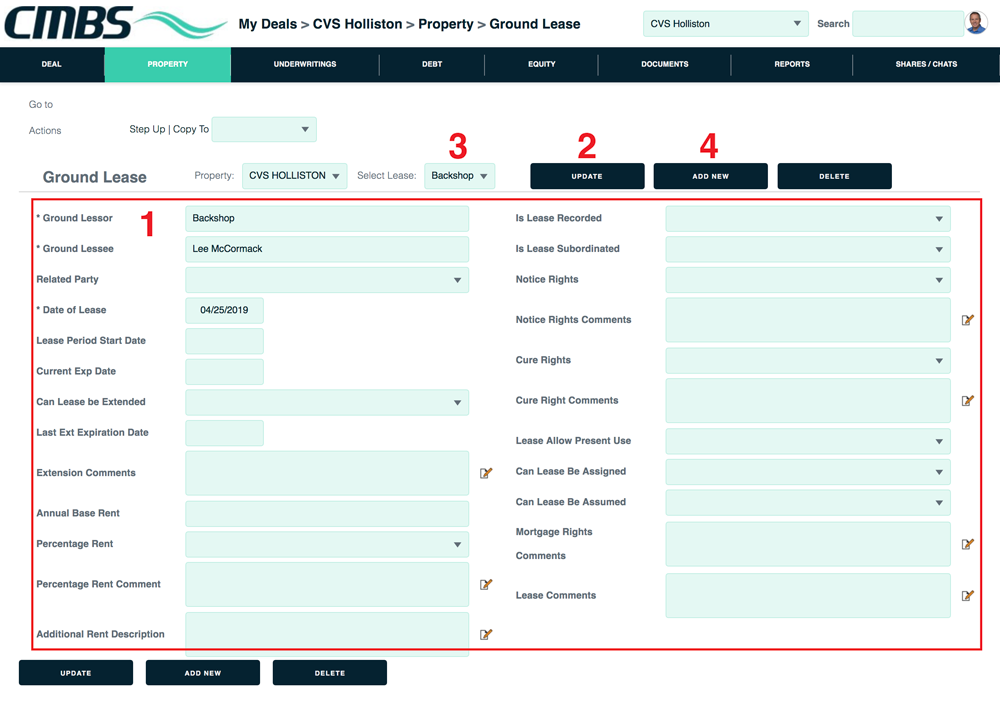Open the Mortgage Rights Comments edit icon
The image size is (1000, 712).
(x=967, y=544)
